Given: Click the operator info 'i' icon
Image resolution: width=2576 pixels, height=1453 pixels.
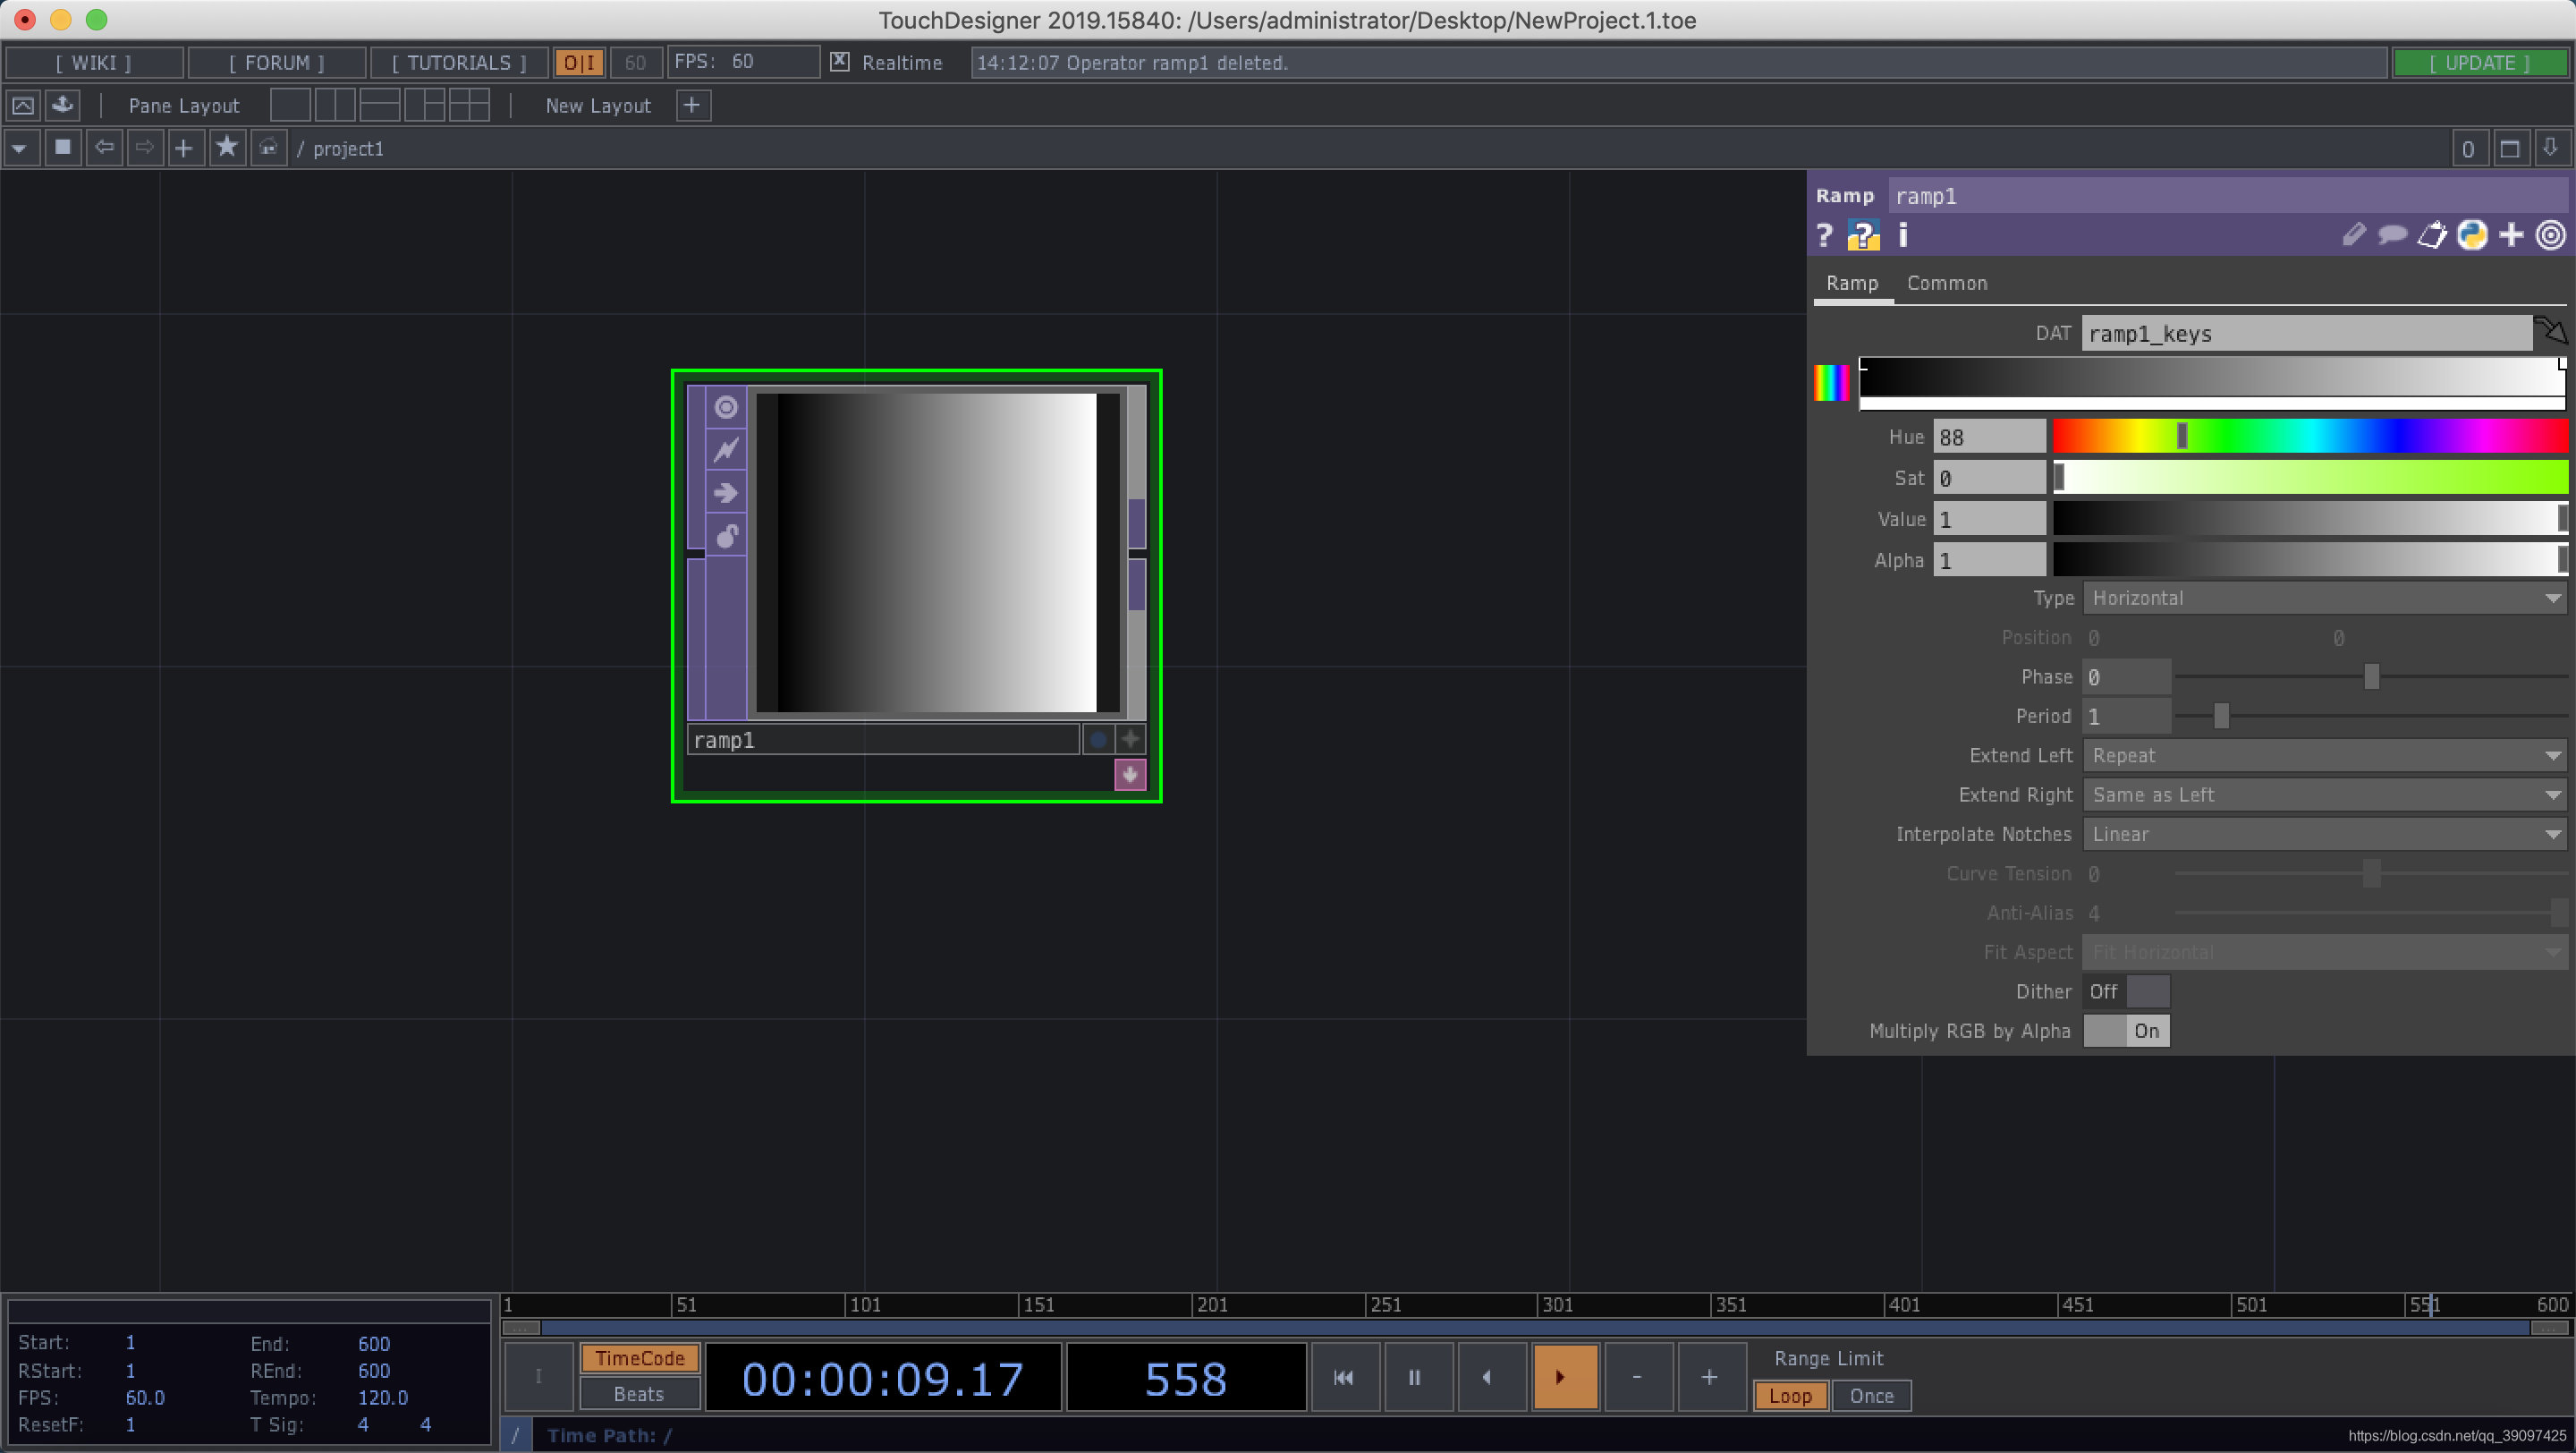Looking at the screenshot, I should coord(1903,236).
